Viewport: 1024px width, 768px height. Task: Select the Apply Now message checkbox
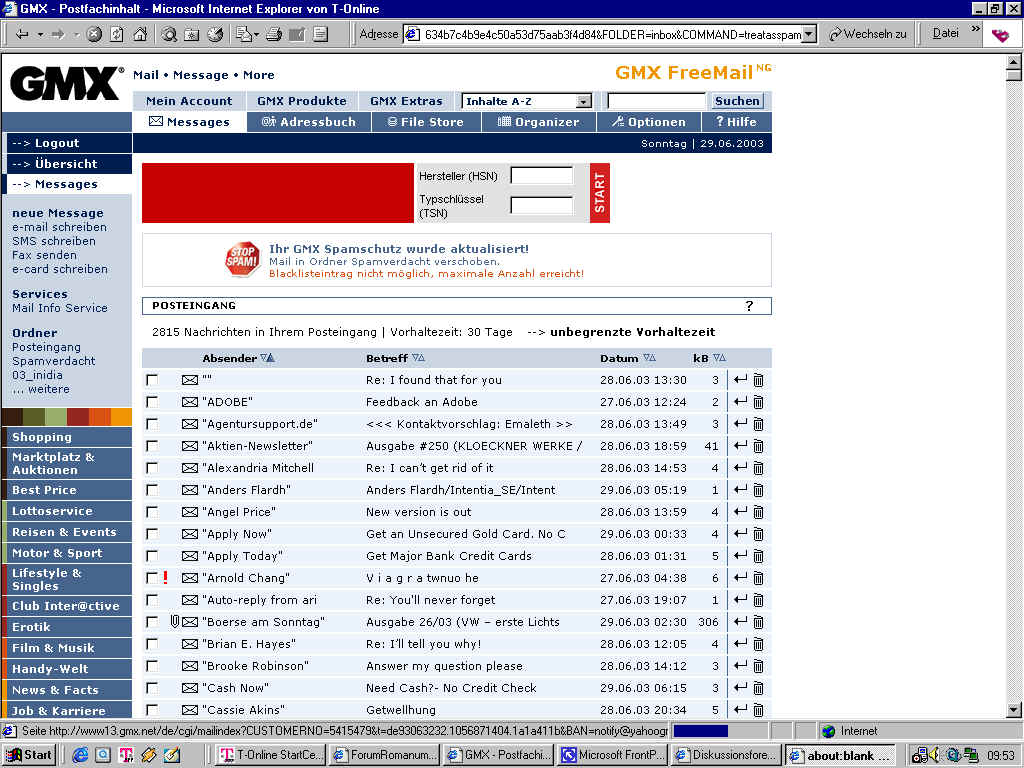click(x=152, y=534)
